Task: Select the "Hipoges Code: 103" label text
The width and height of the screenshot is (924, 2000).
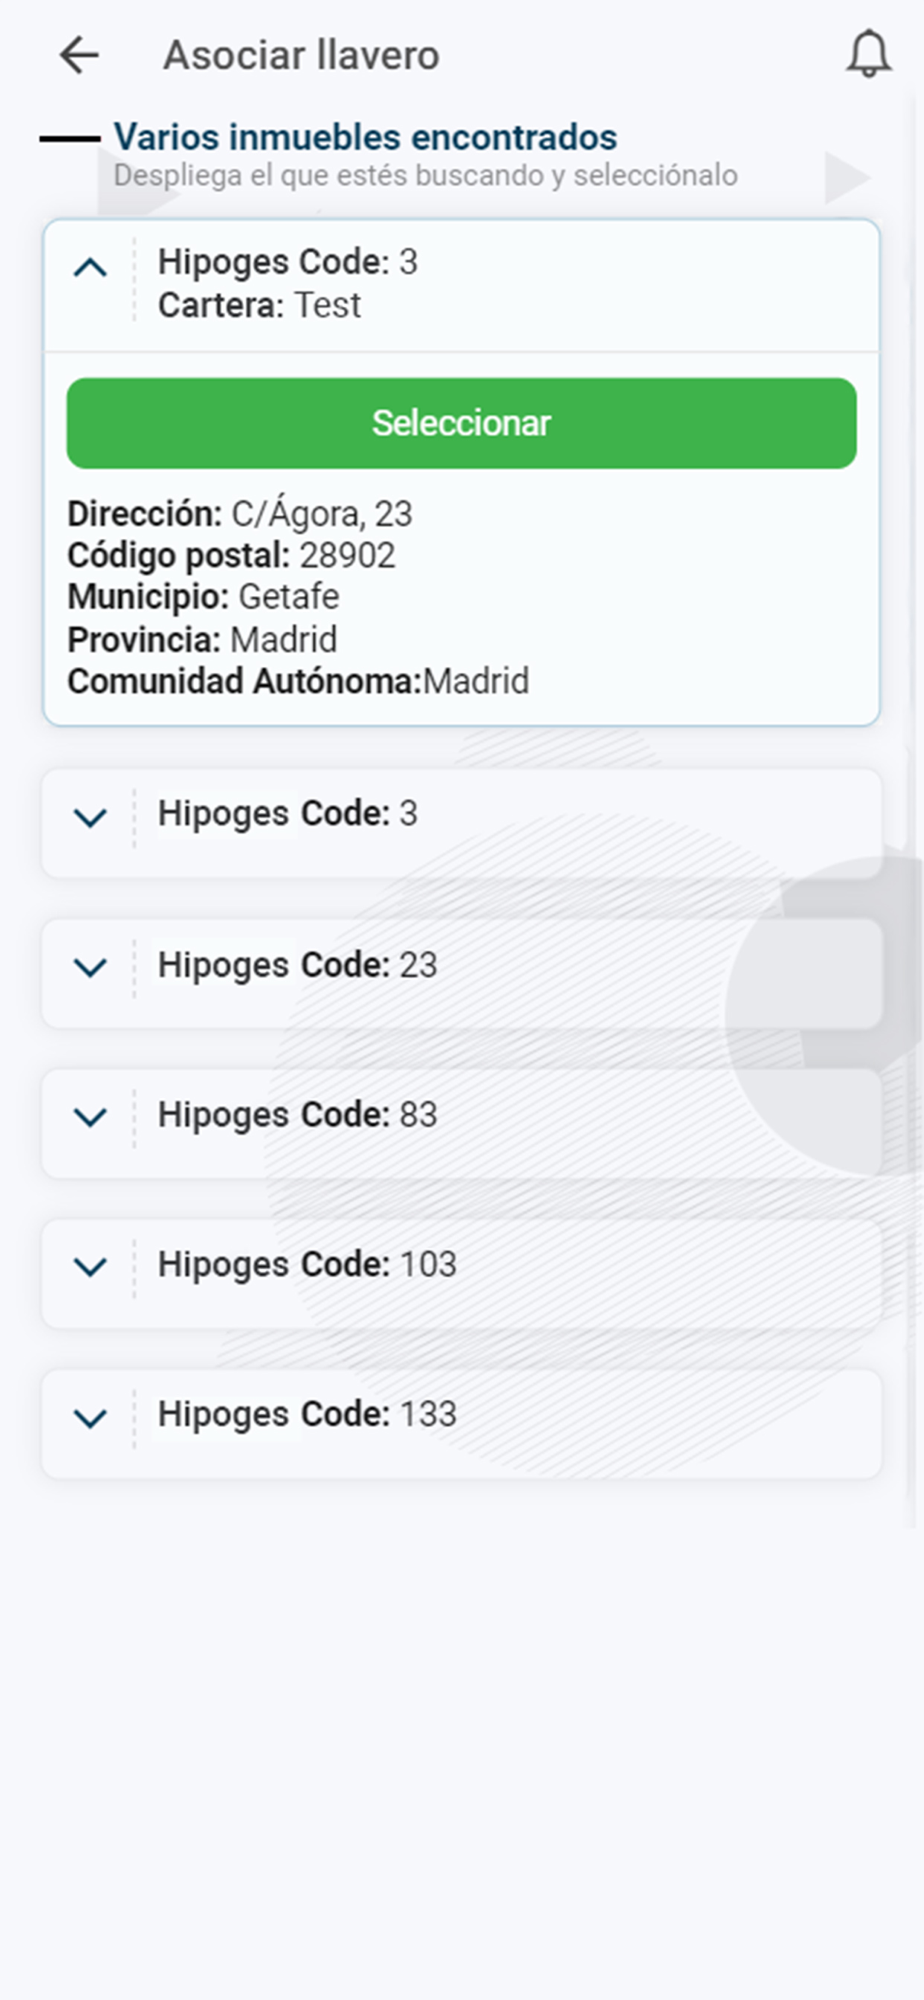Action: [307, 1265]
